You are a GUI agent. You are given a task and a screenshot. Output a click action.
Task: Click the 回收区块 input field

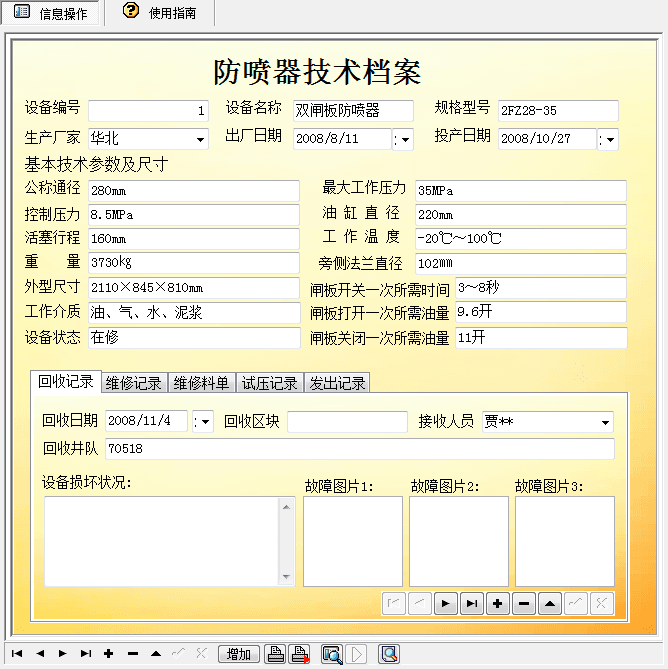pos(347,422)
